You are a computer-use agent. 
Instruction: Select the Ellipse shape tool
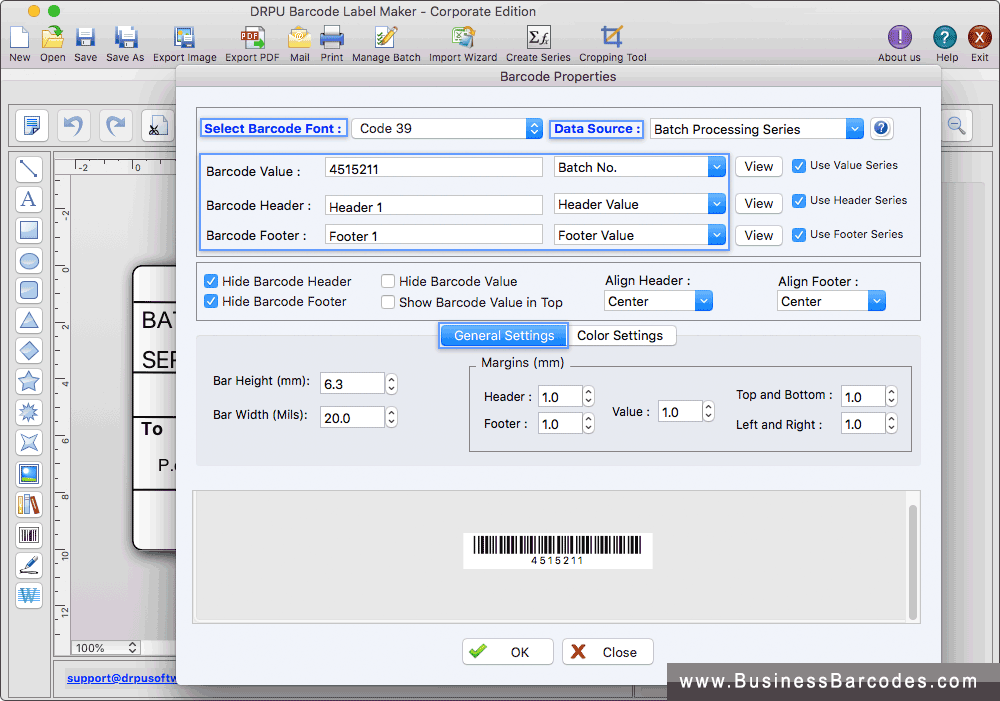pos(29,260)
